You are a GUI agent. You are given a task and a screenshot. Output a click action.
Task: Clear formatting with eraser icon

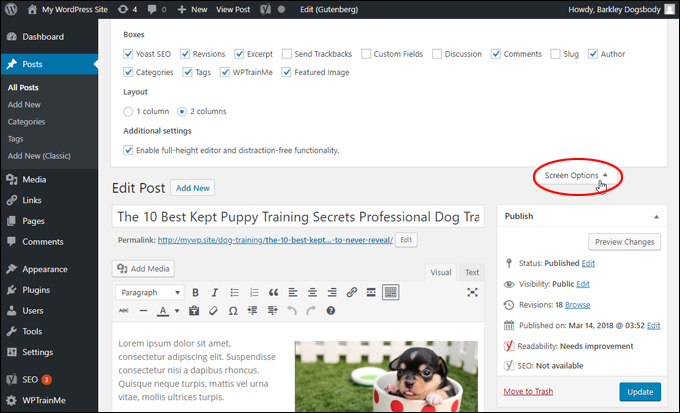(213, 311)
